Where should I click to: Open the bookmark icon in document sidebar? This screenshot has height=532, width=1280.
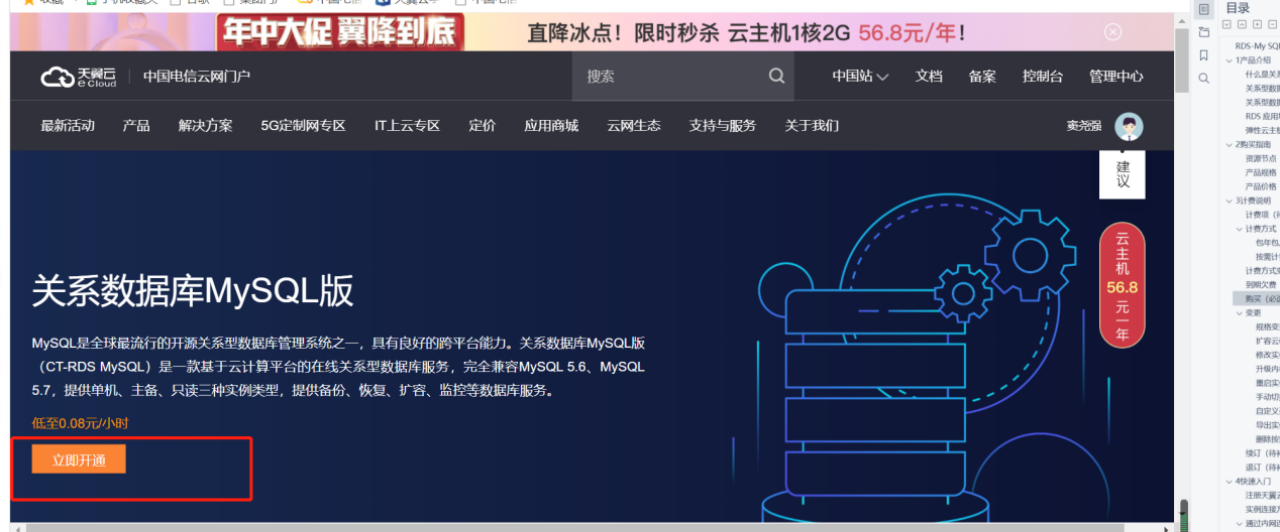pos(1204,55)
